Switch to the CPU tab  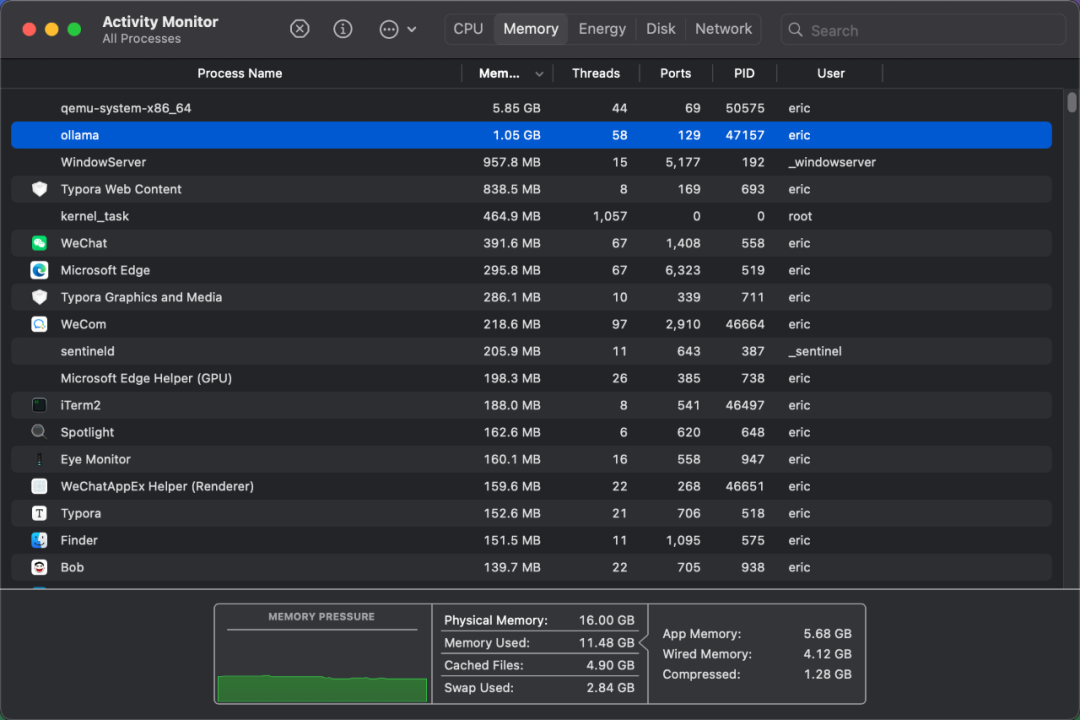point(468,29)
